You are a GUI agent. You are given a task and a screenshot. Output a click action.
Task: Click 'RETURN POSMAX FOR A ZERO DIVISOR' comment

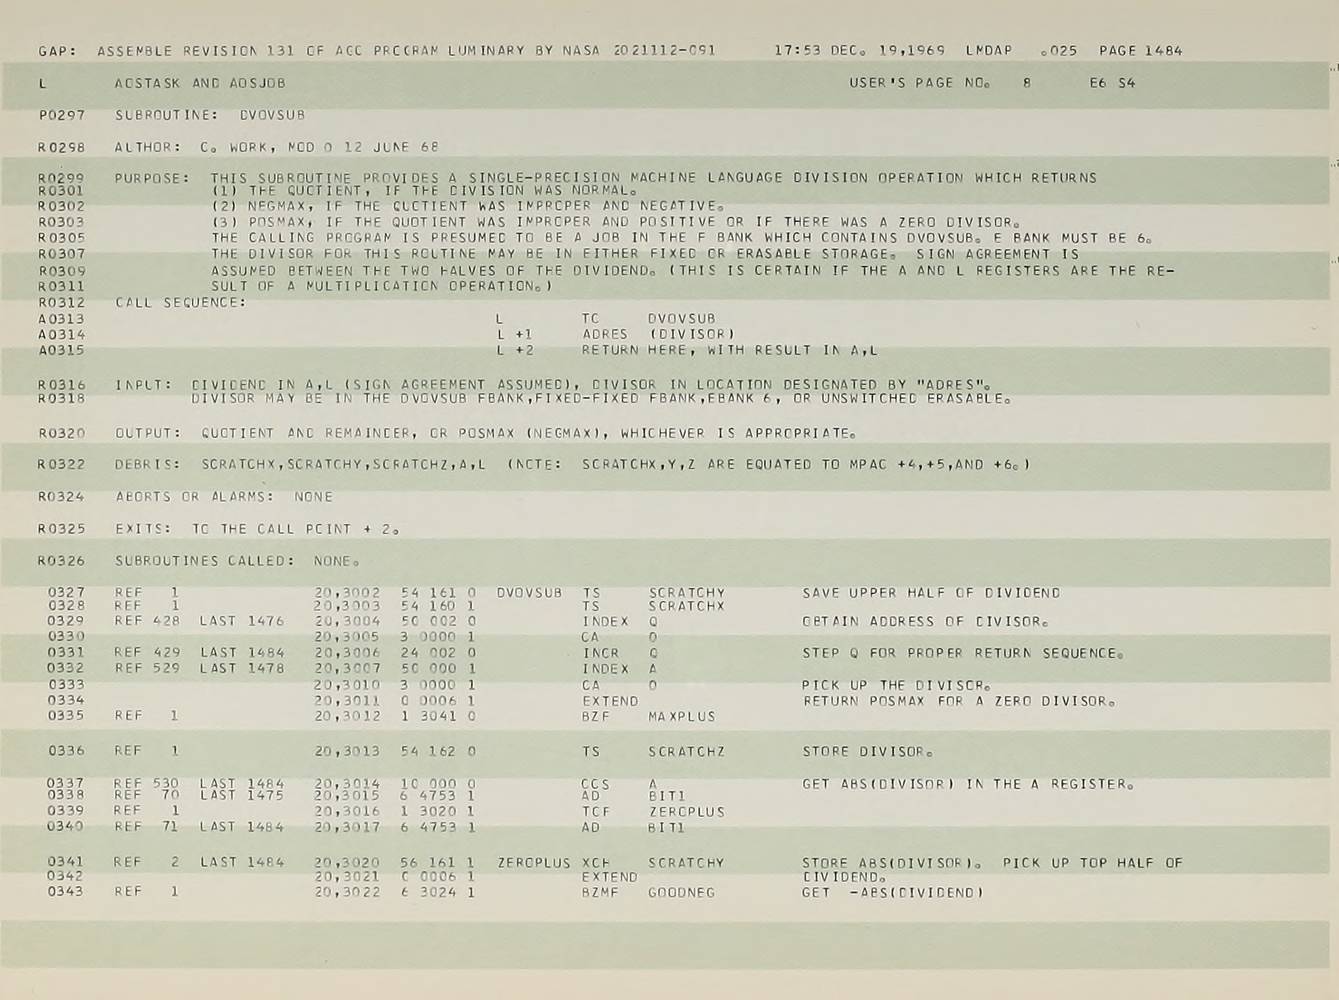pyautogui.click(x=959, y=701)
